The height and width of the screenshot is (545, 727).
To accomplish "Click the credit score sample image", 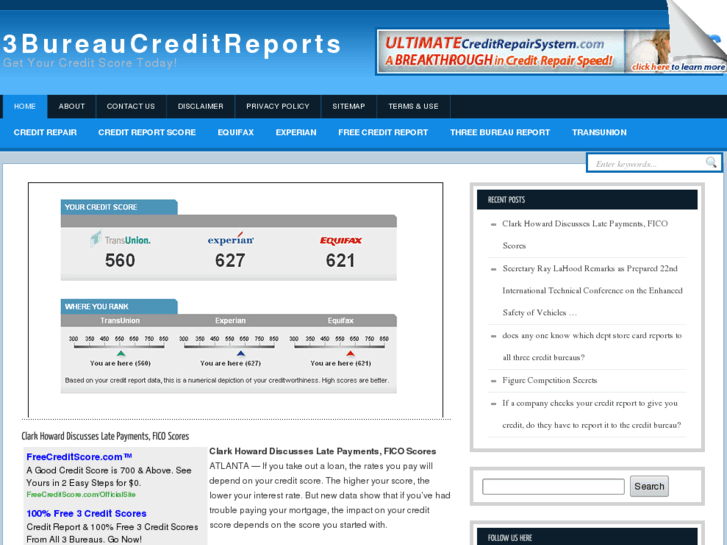I will point(236,300).
